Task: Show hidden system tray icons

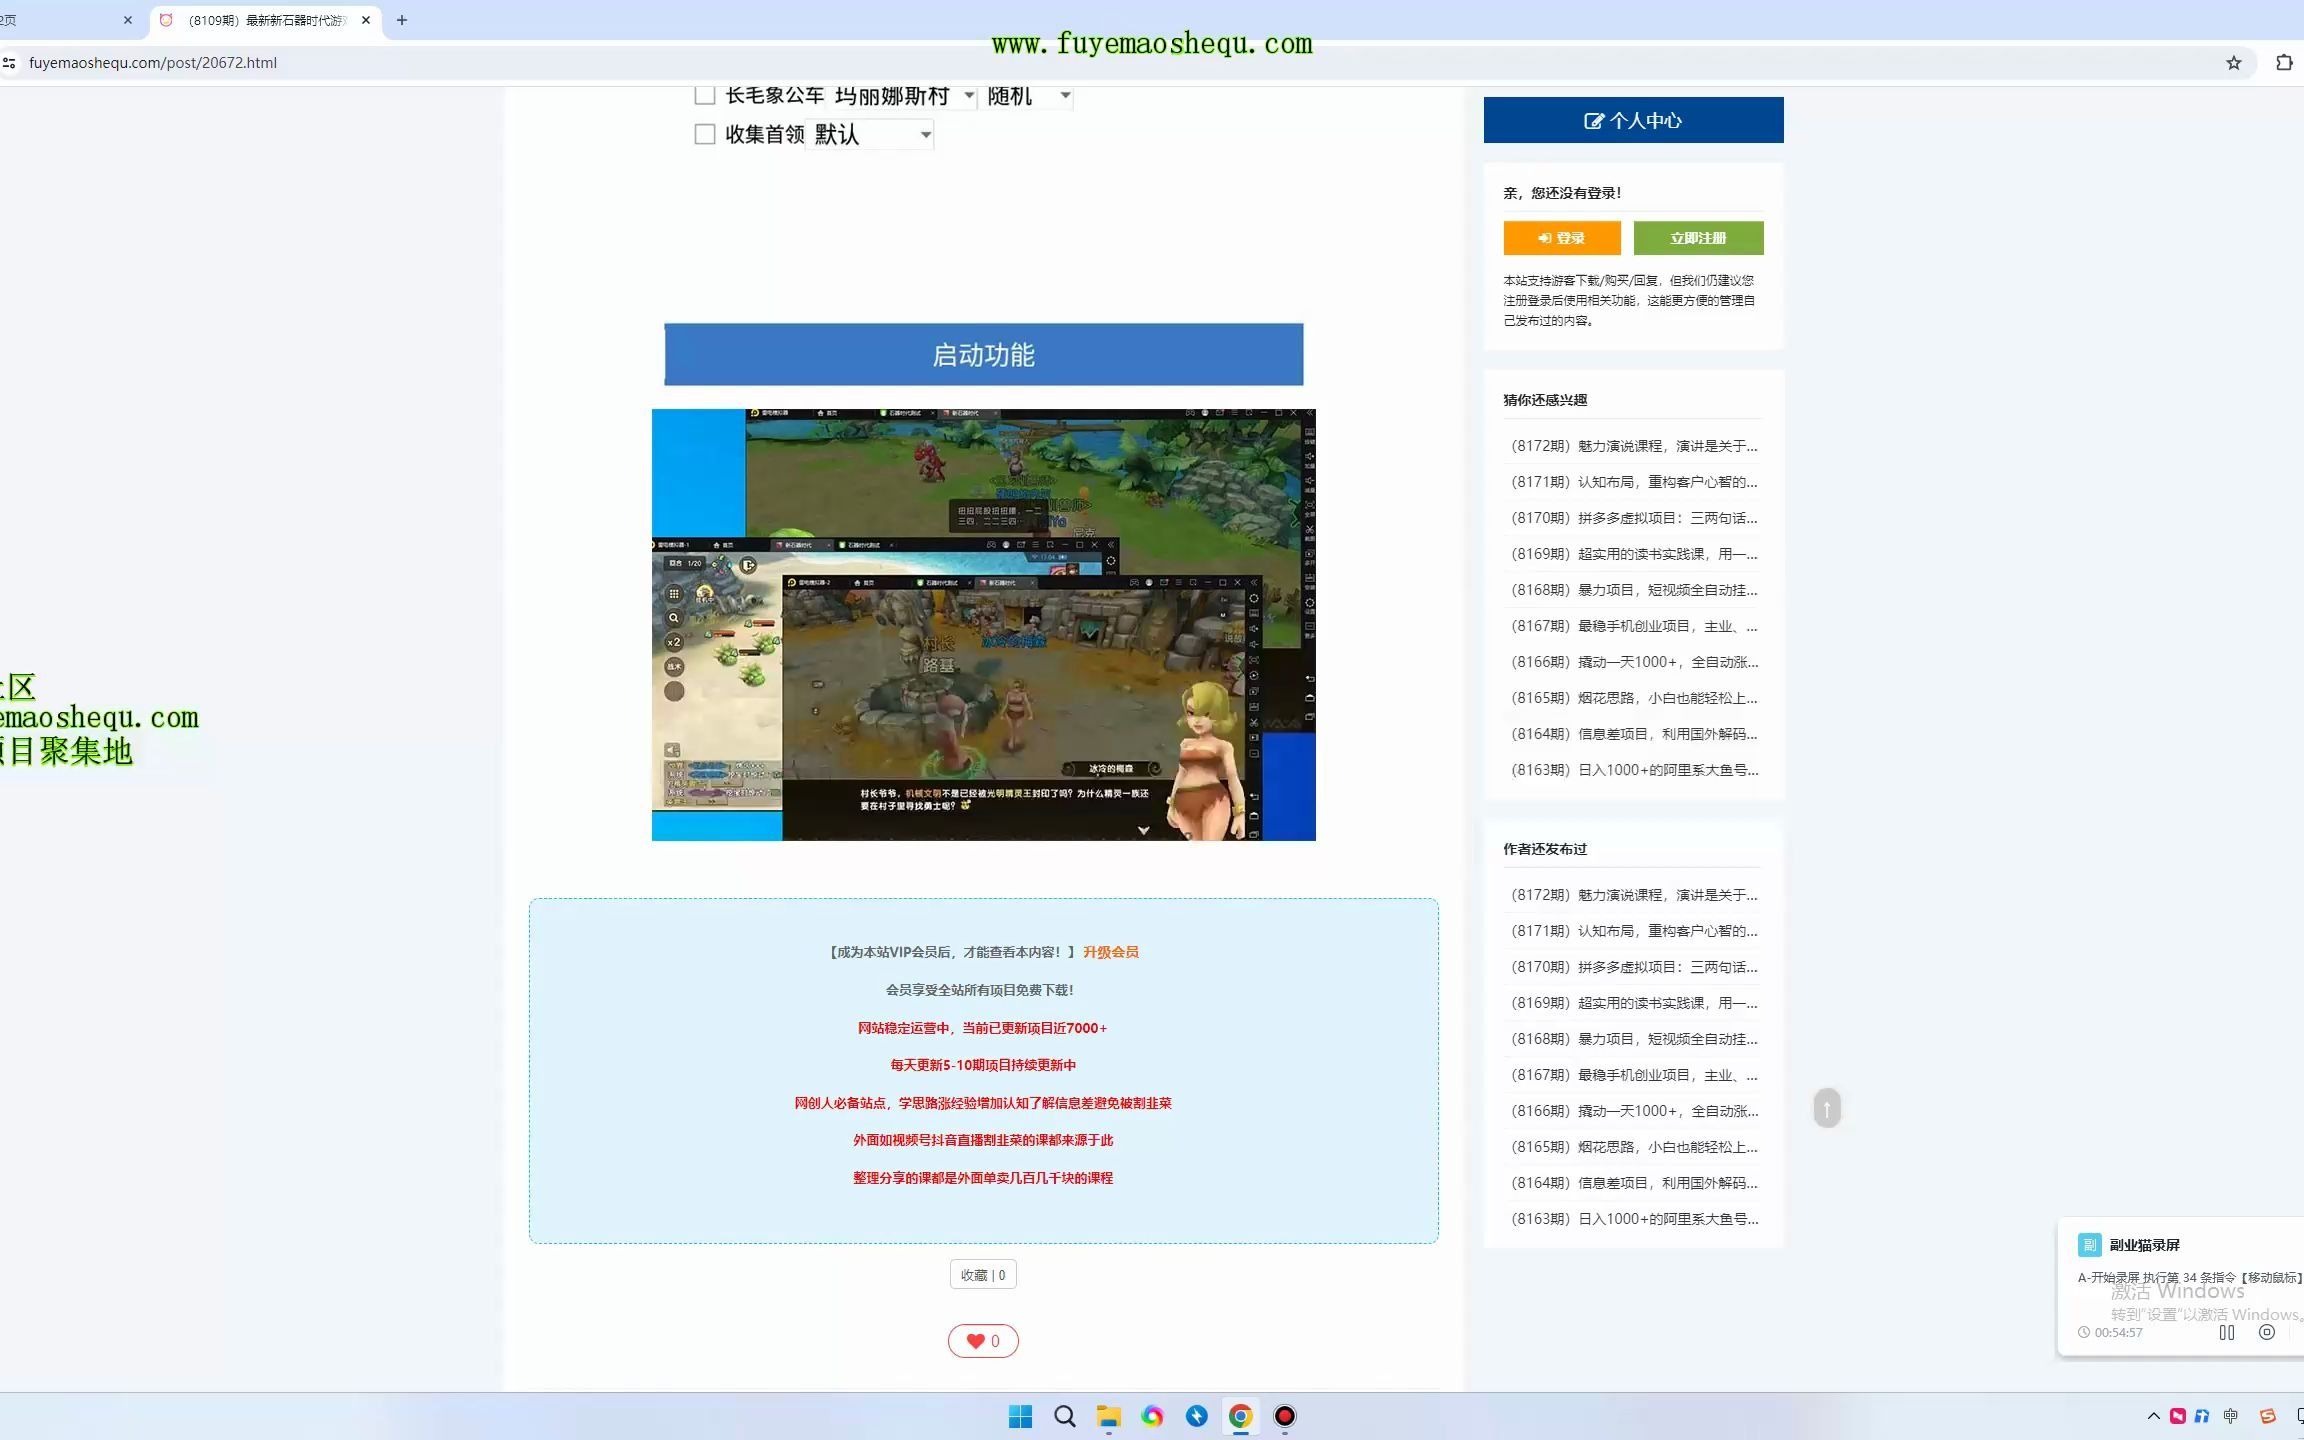Action: click(2153, 1416)
